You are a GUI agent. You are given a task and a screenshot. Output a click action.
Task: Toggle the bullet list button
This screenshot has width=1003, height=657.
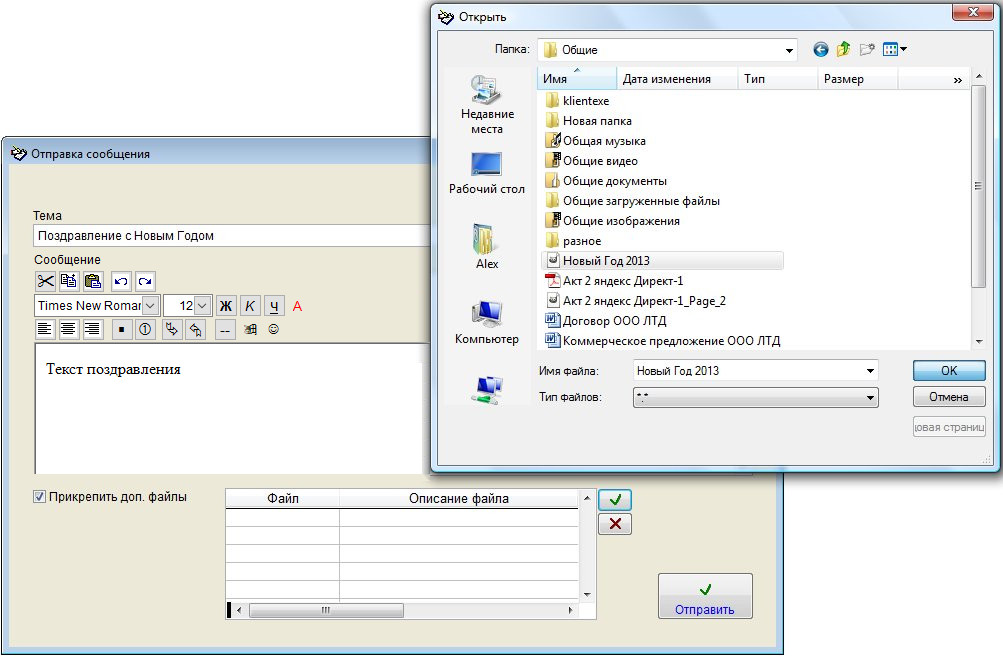[121, 328]
